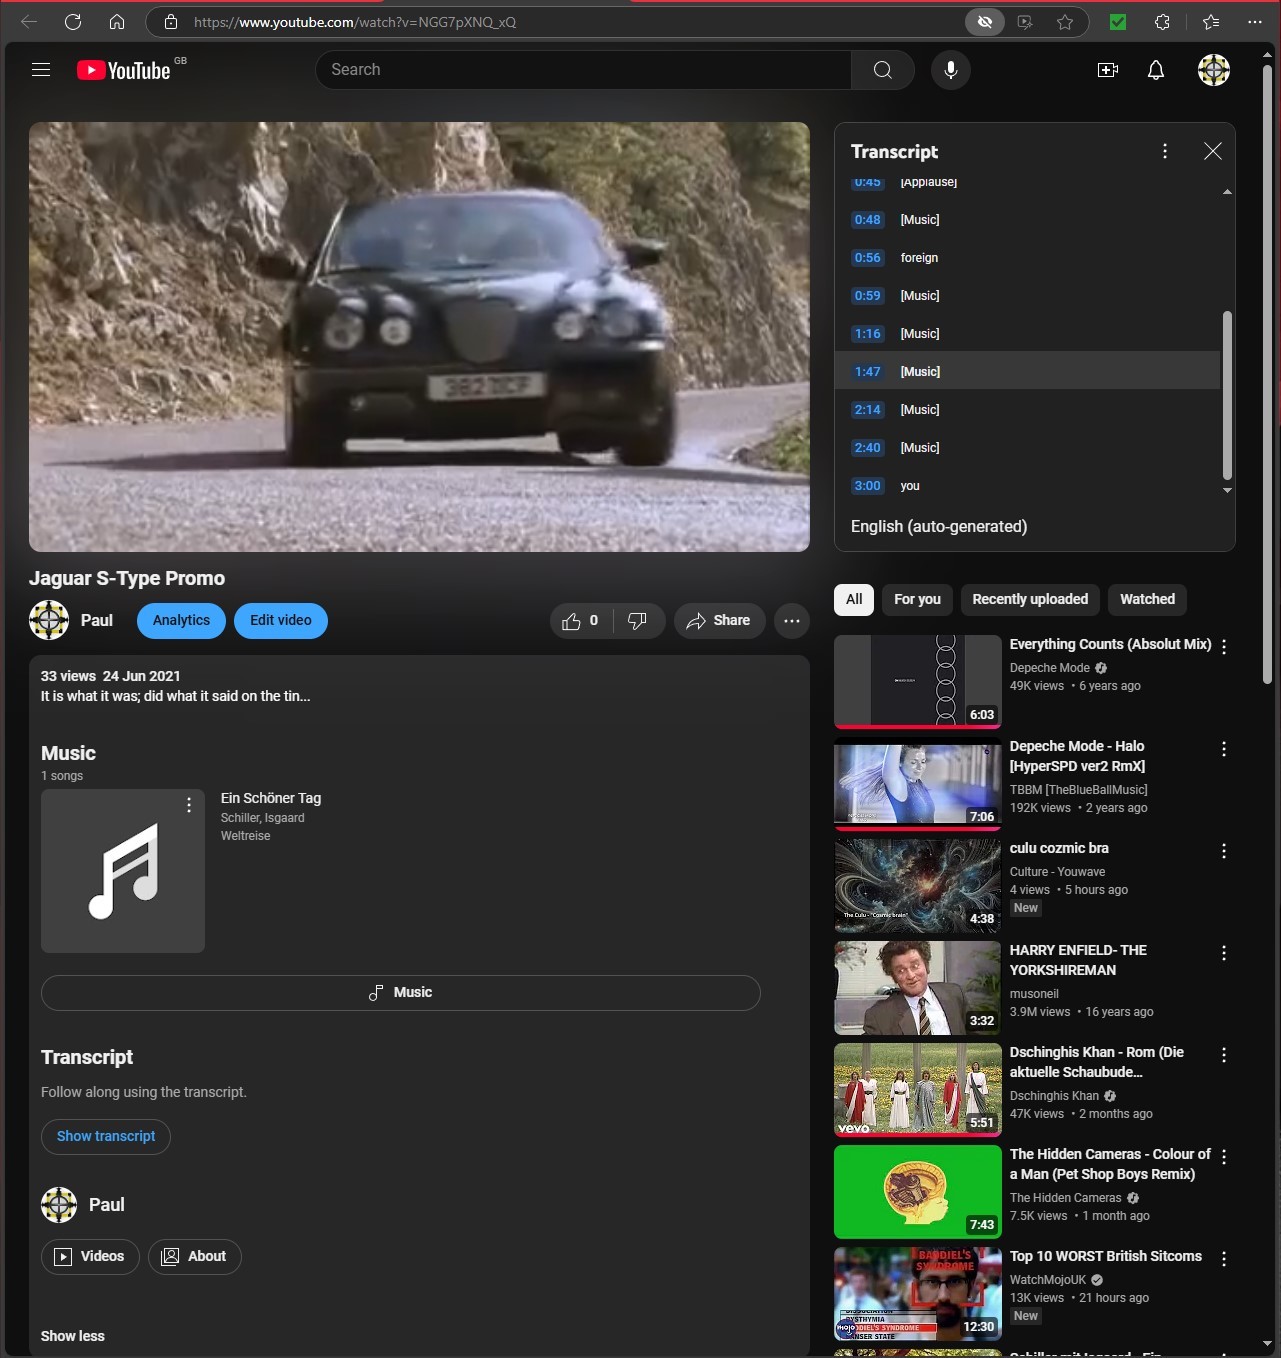The image size is (1281, 1358).
Task: Open options for The Hidden Cameras video
Action: 1224,1157
